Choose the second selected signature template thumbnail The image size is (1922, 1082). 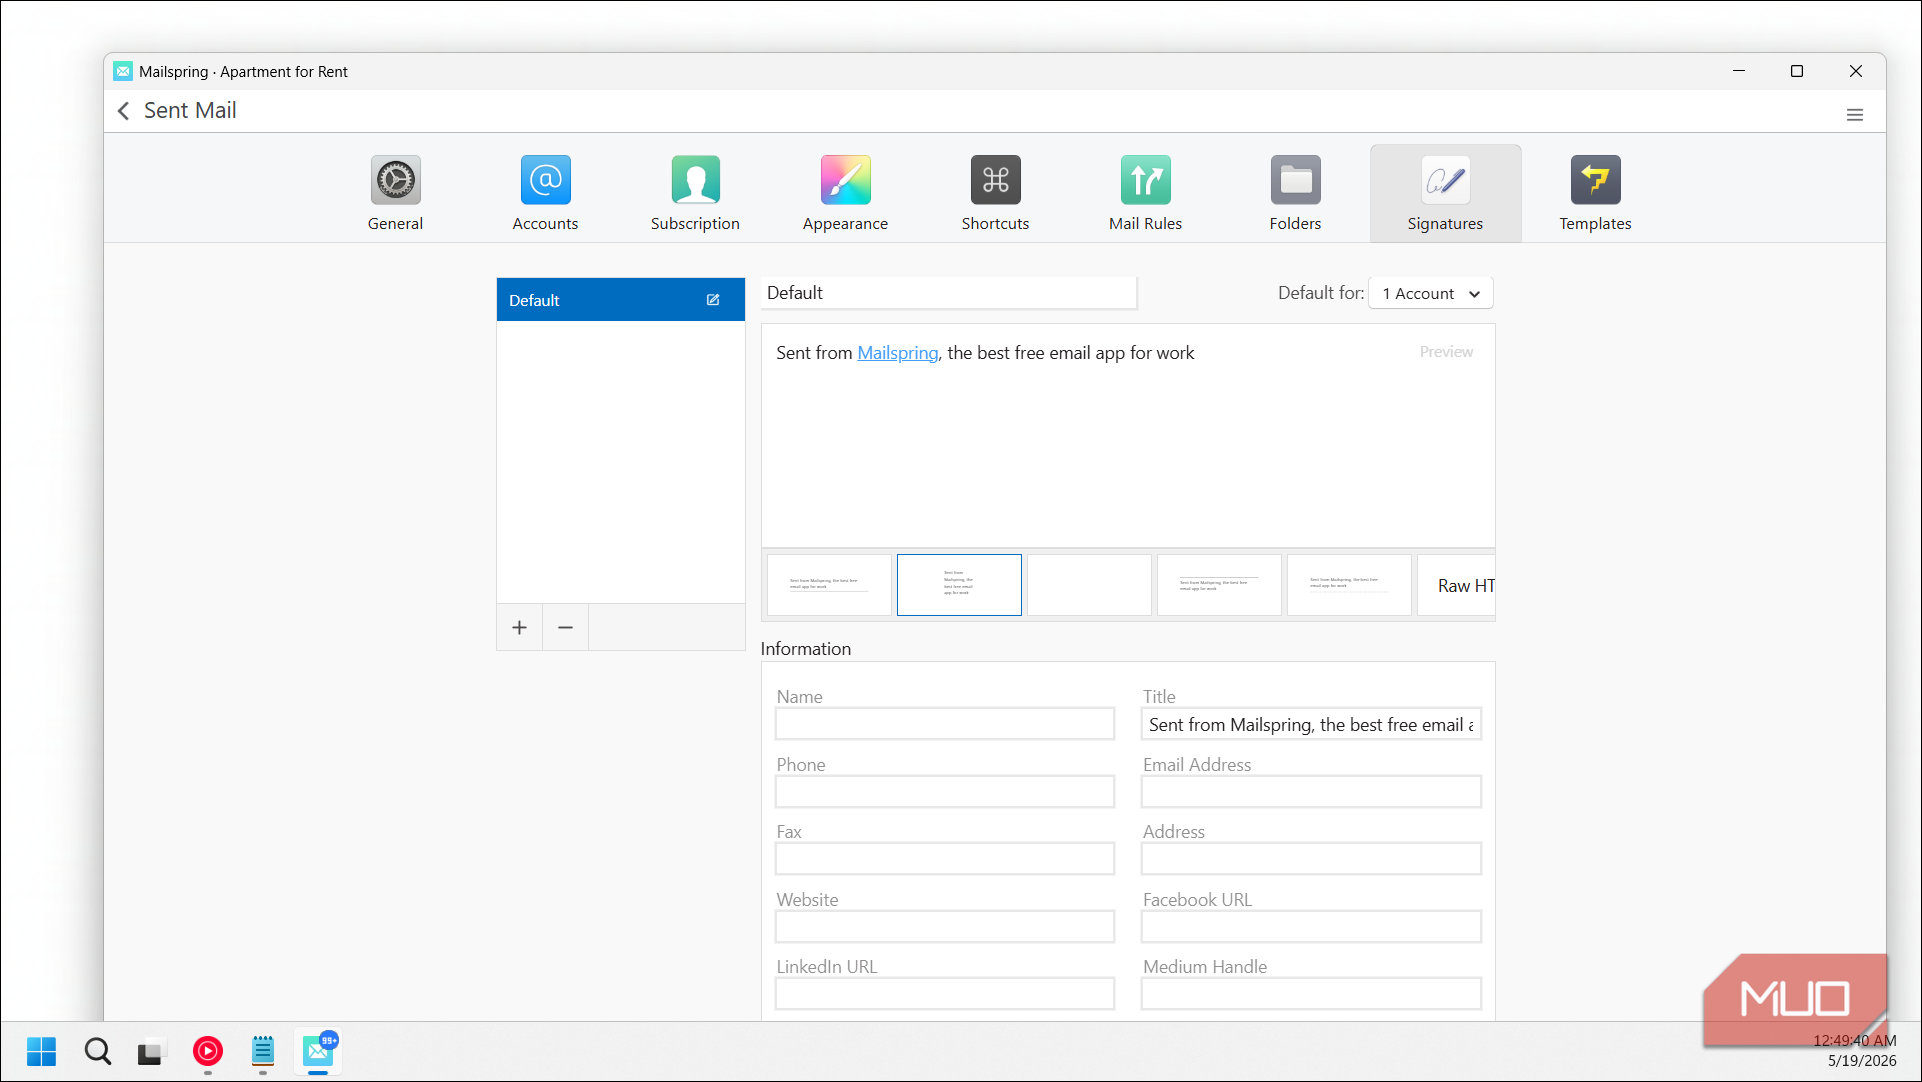pos(959,585)
